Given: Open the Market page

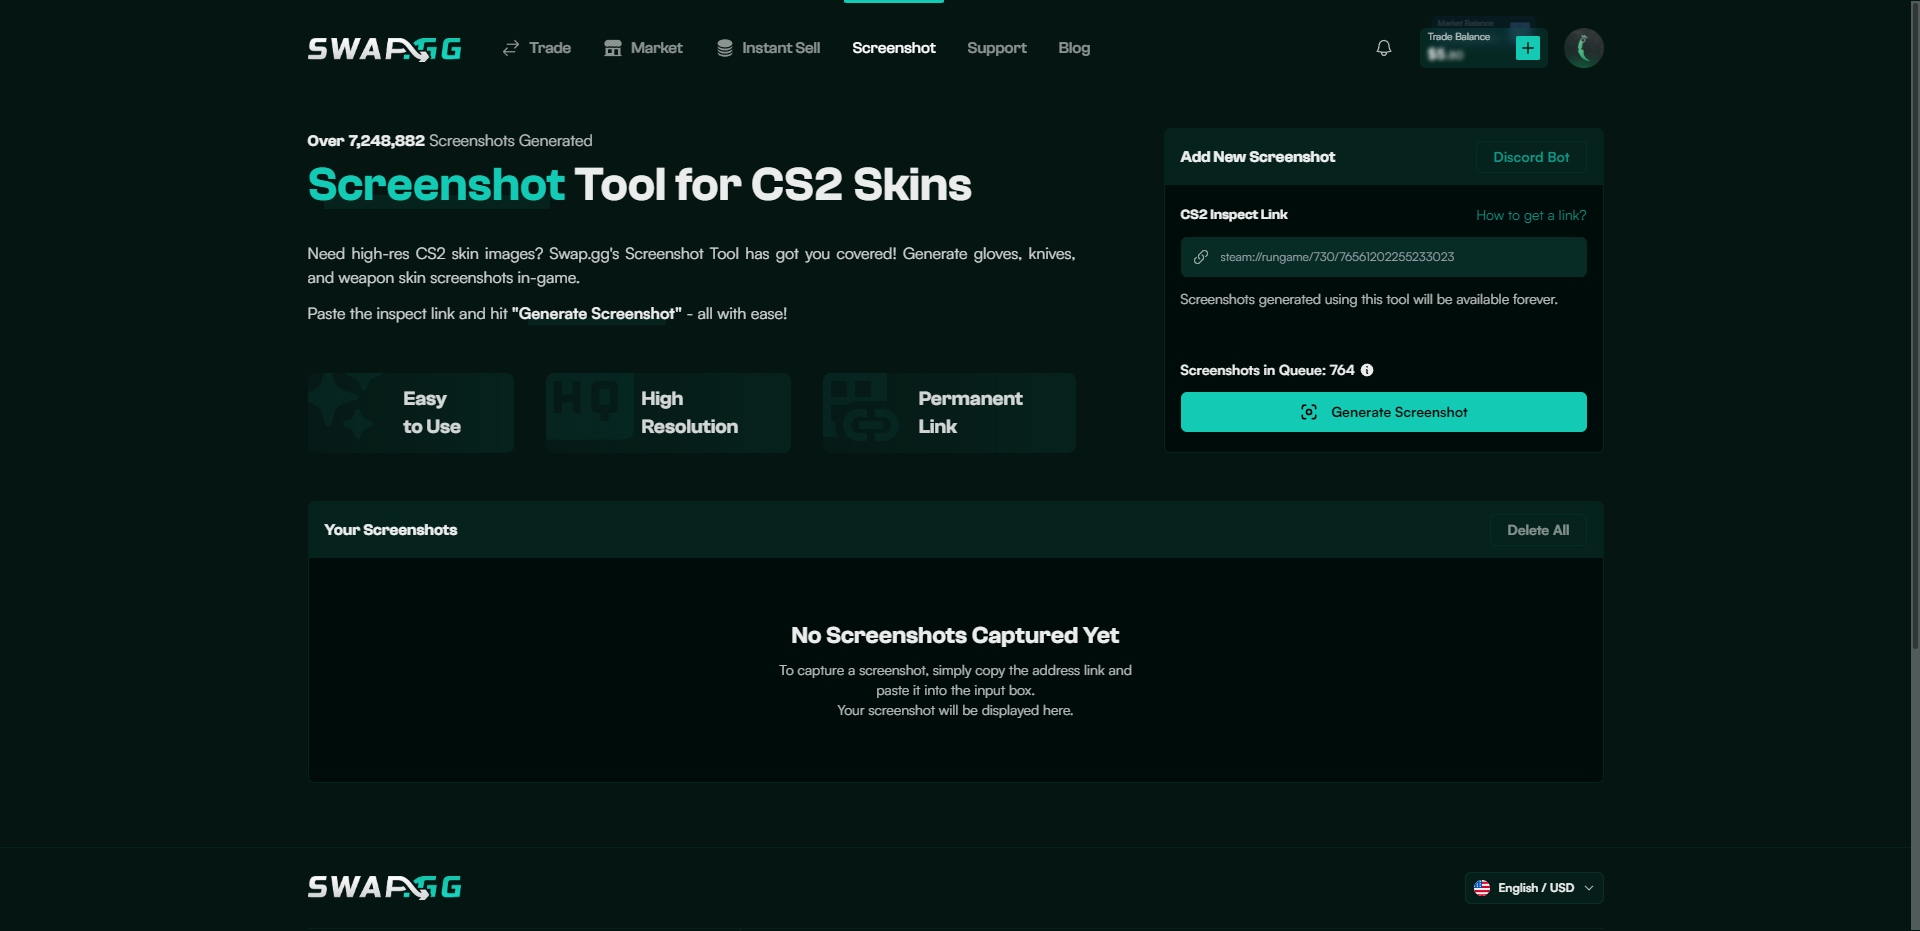Looking at the screenshot, I should [643, 48].
